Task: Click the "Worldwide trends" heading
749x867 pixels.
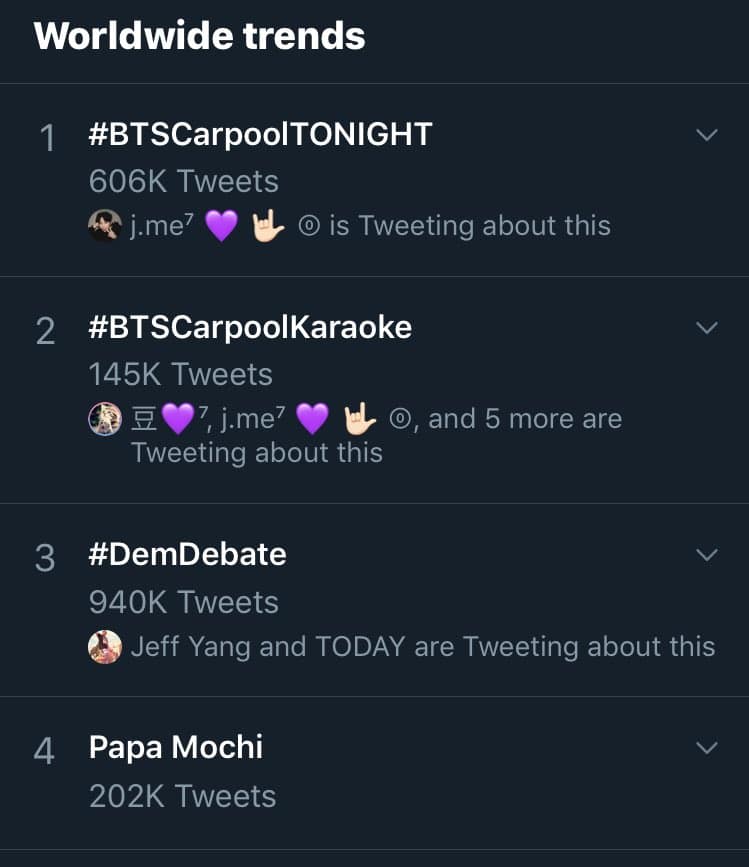Action: (x=199, y=36)
